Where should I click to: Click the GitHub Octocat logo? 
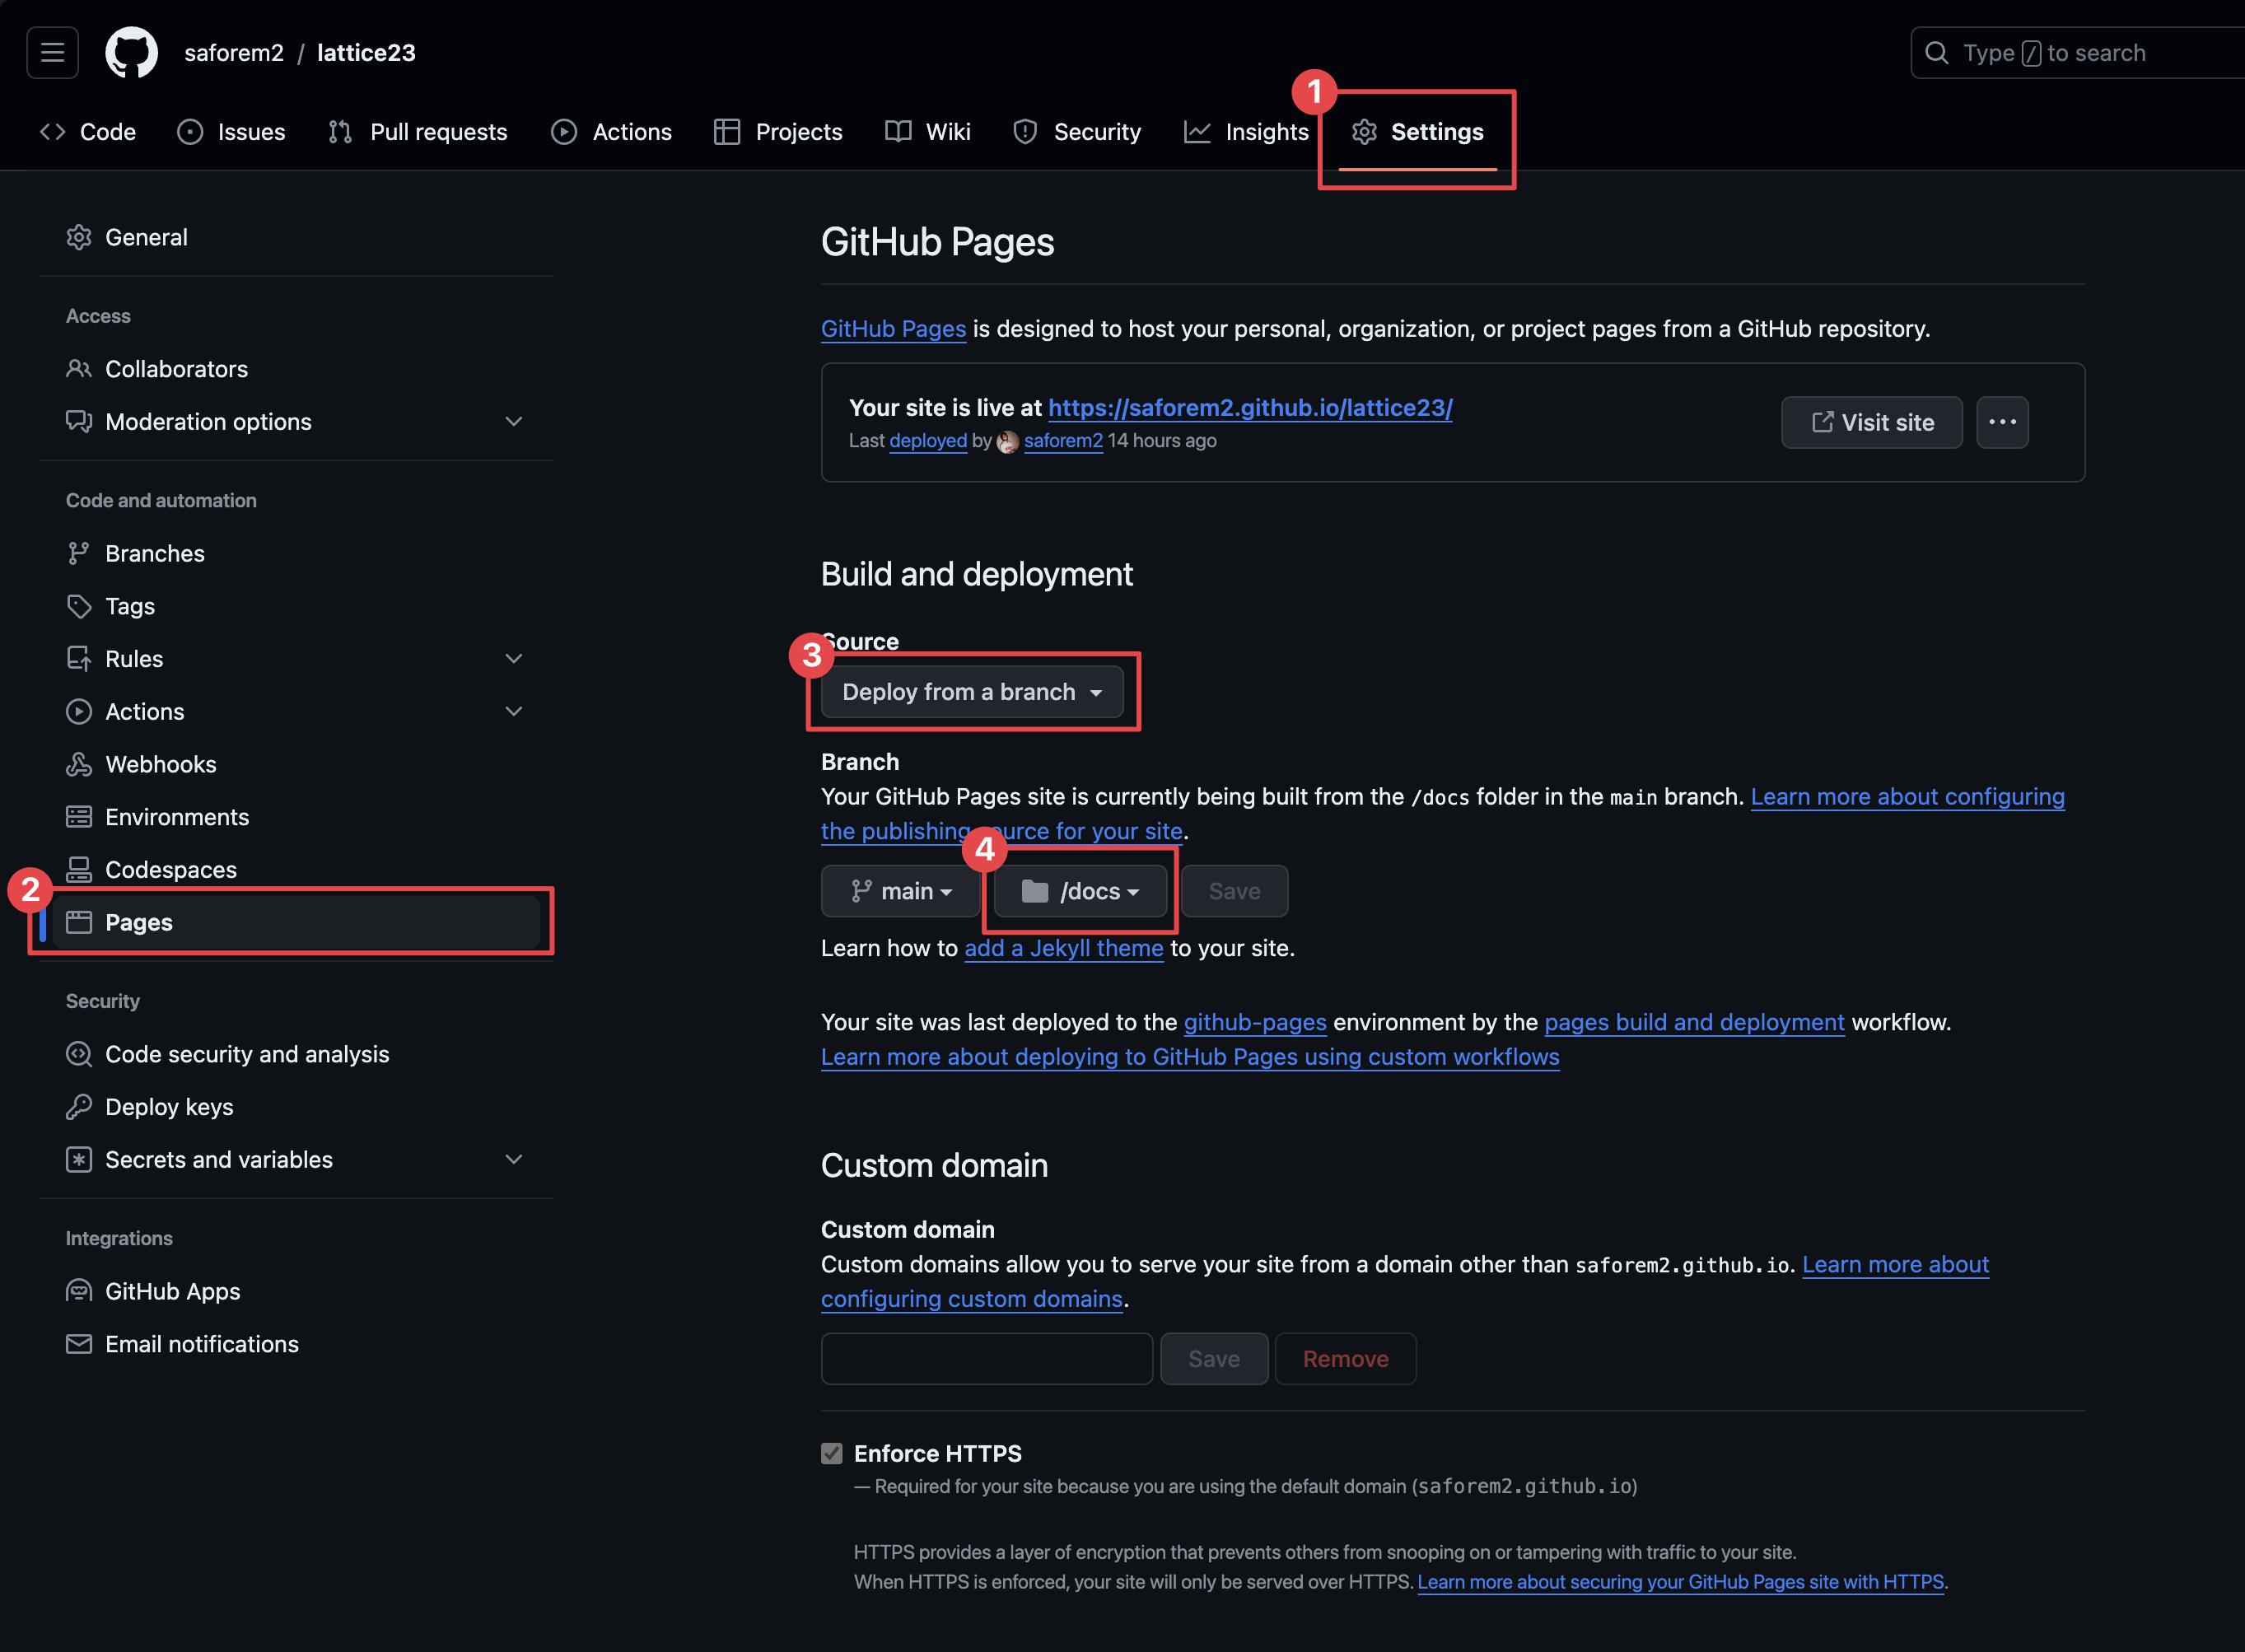coord(131,52)
